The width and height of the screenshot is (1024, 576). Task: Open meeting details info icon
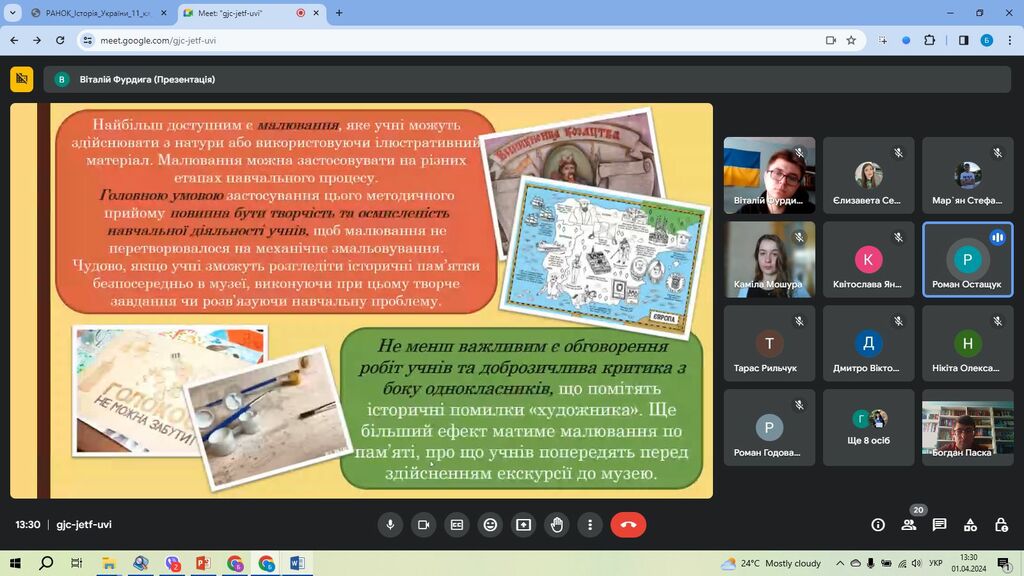(878, 525)
